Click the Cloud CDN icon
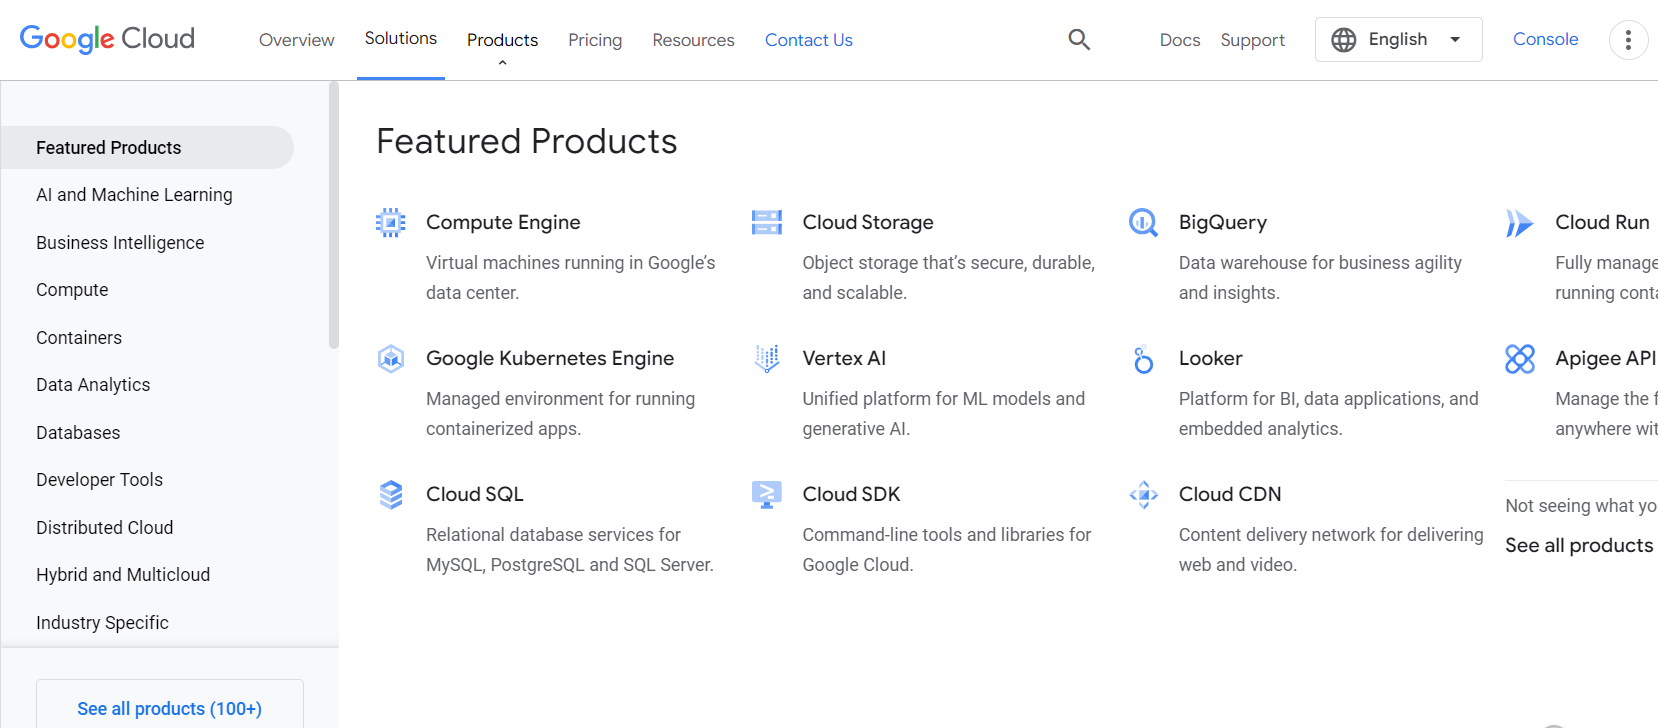The image size is (1658, 728). 1143,494
